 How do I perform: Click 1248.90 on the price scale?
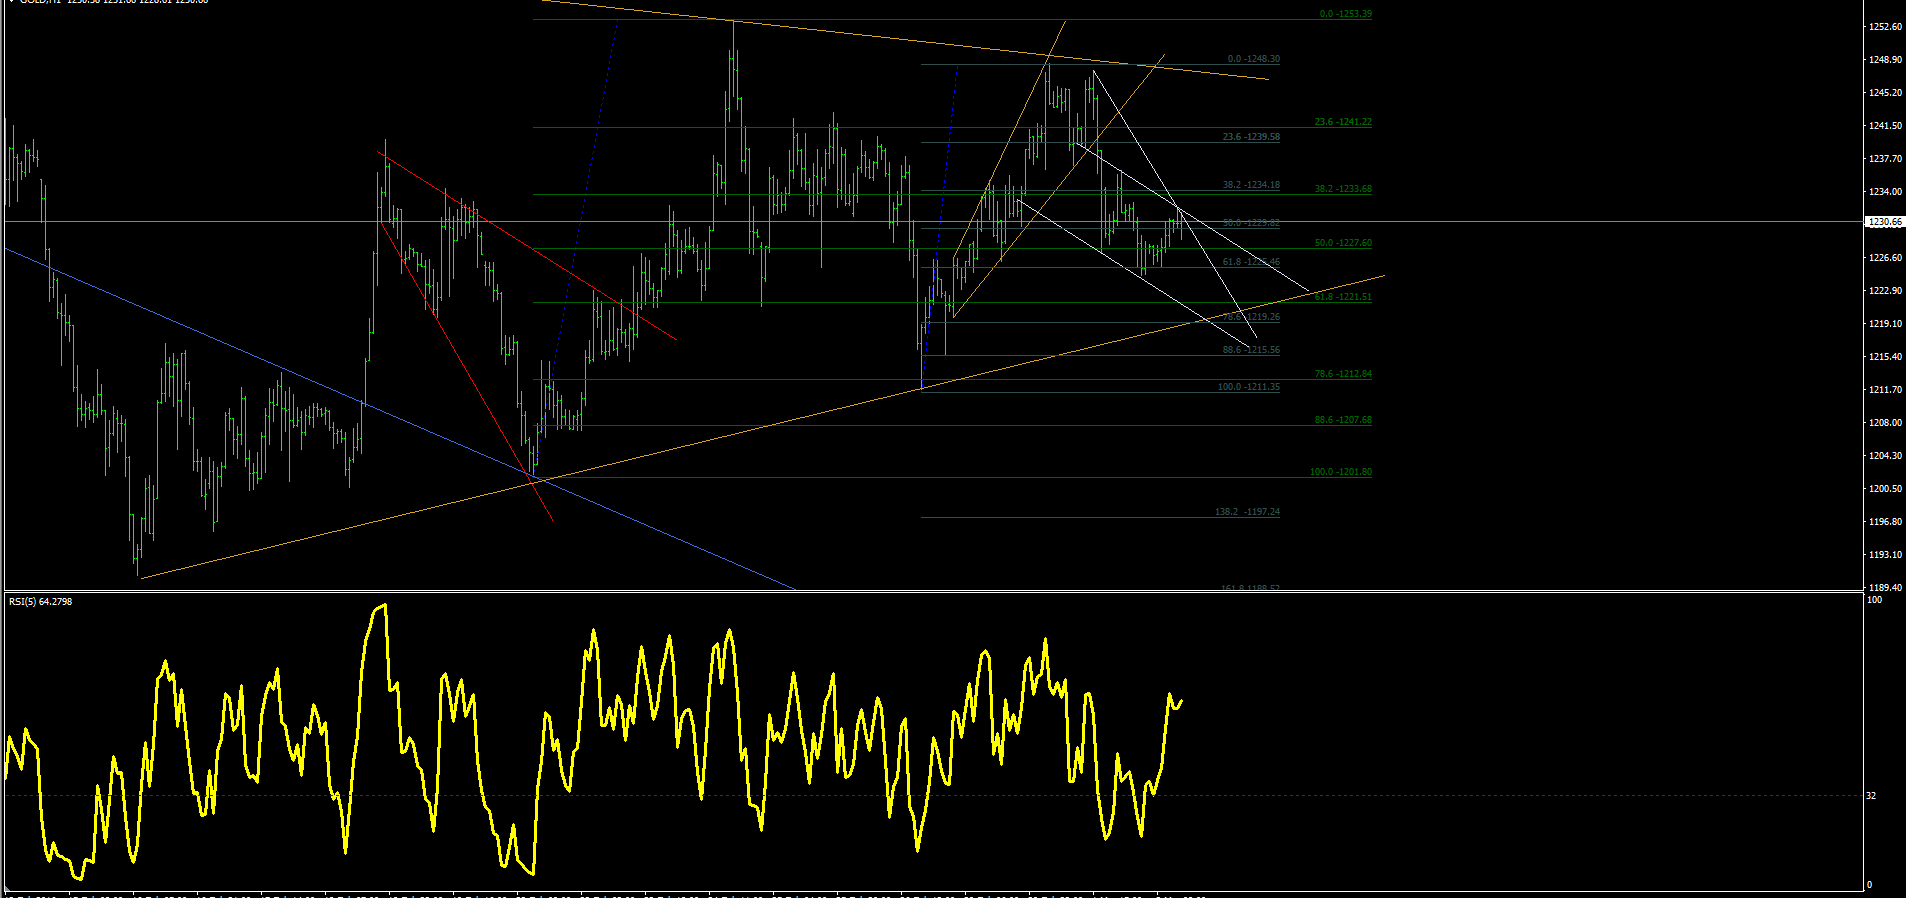point(1885,60)
